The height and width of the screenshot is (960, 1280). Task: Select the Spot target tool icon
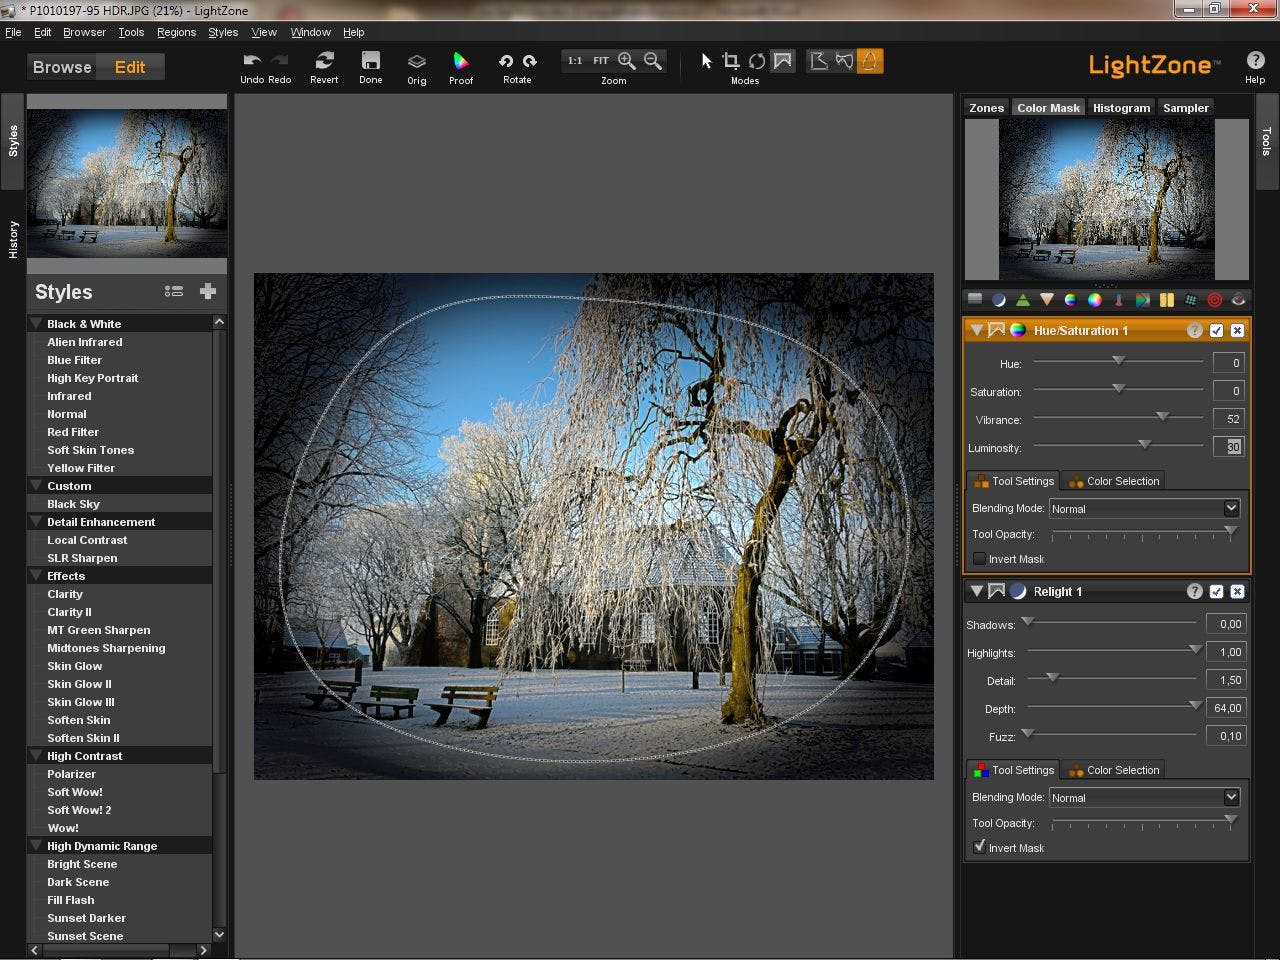click(x=1214, y=300)
